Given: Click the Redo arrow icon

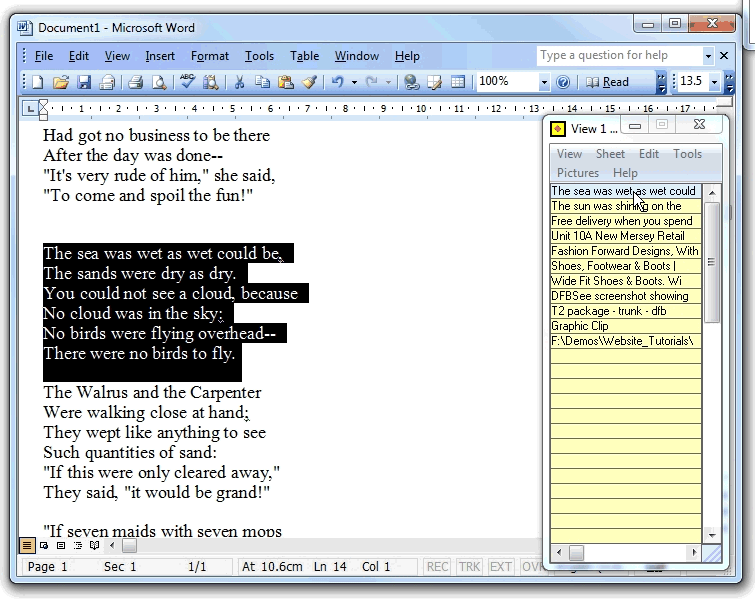Looking at the screenshot, I should click(x=371, y=82).
